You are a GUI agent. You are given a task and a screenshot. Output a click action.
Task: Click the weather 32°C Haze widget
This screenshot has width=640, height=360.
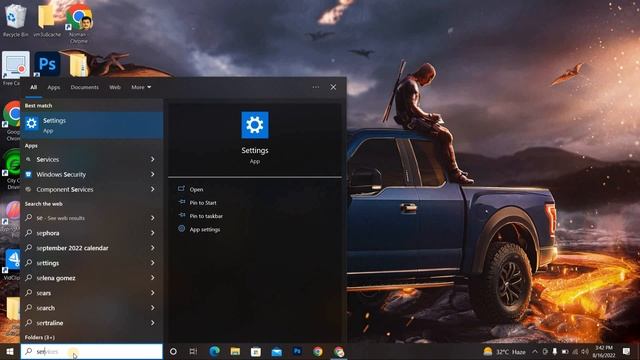click(x=504, y=351)
